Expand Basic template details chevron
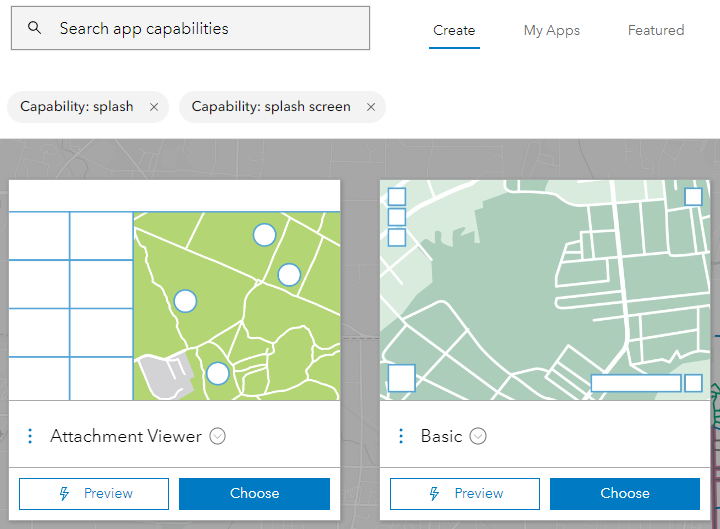720x529 pixels. (478, 436)
